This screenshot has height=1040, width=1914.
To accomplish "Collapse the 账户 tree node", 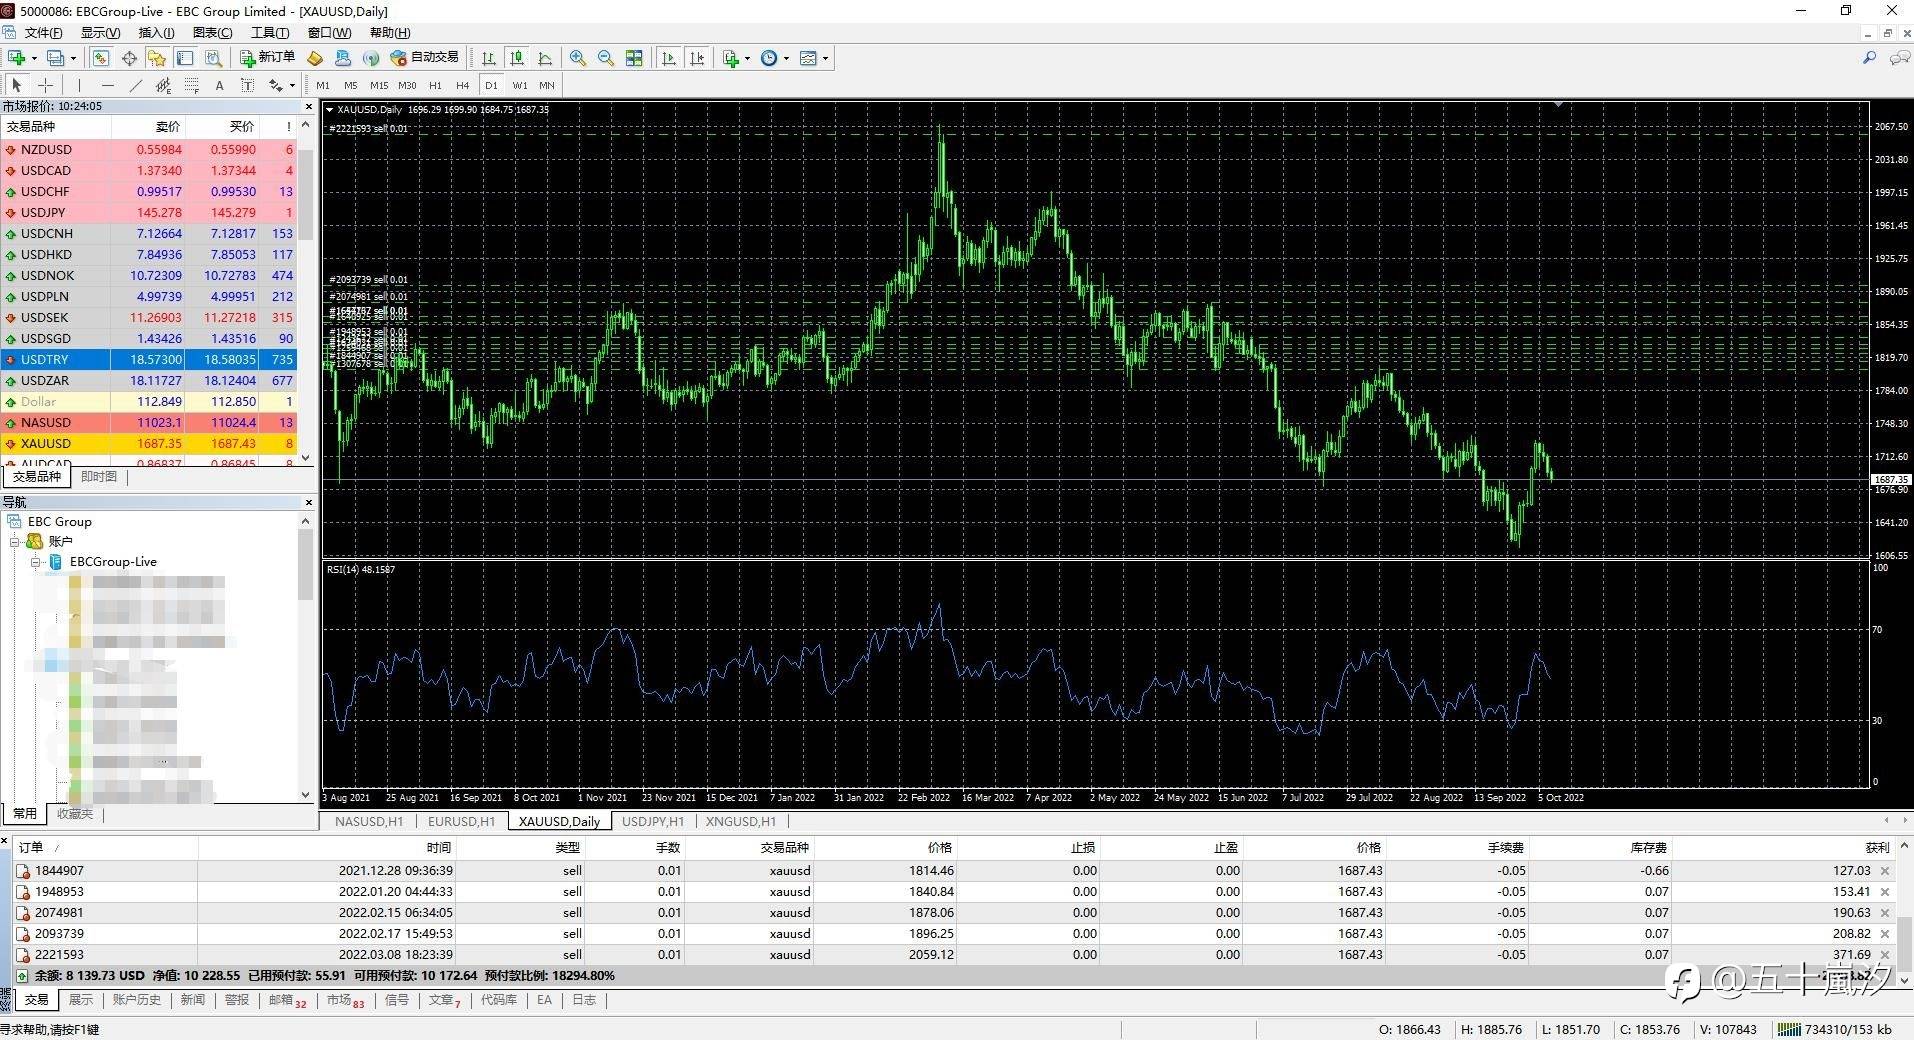I will 15,541.
